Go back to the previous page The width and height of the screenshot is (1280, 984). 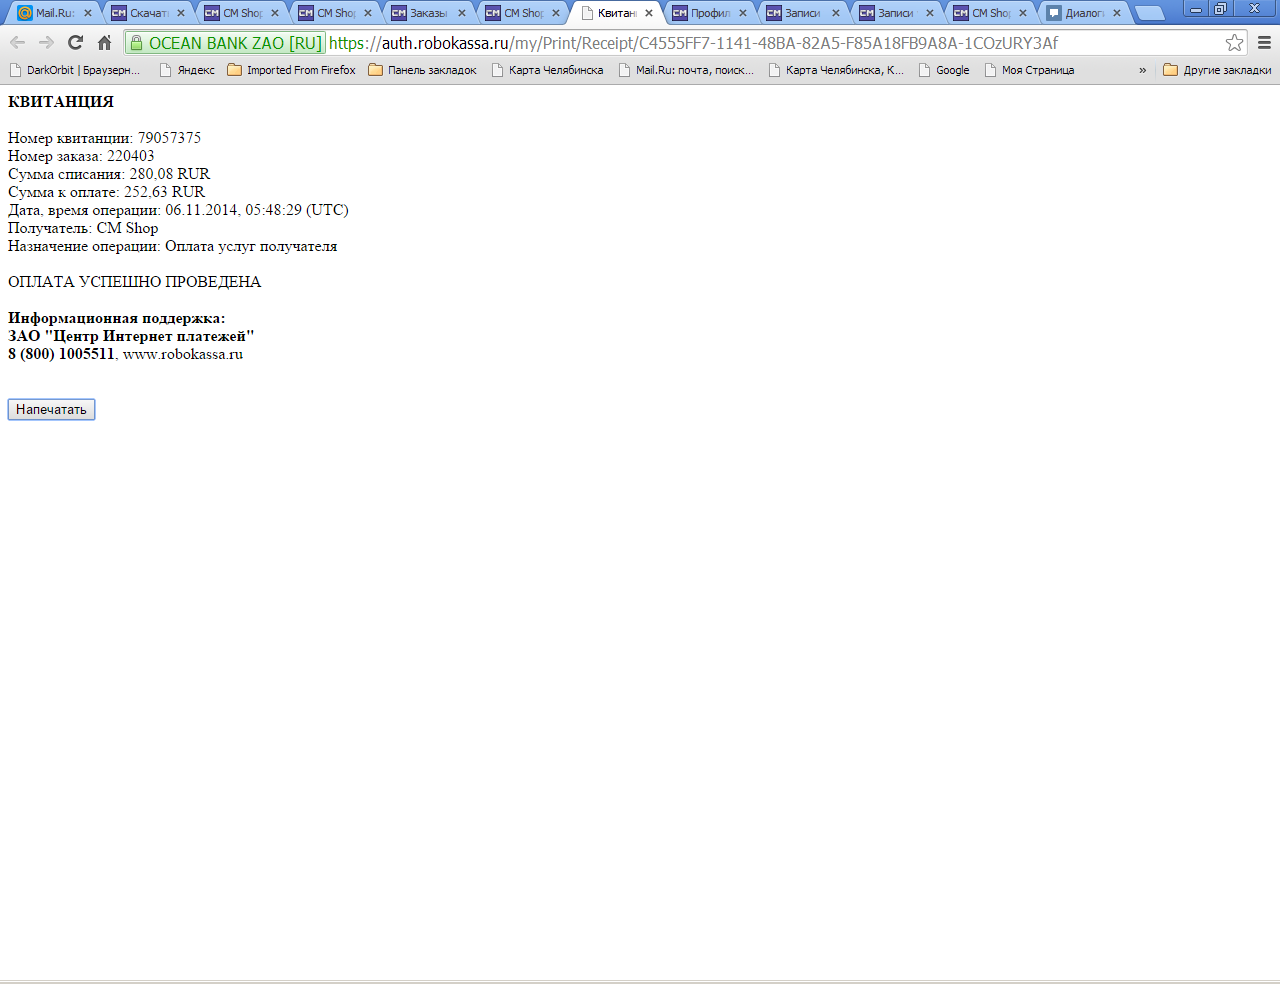pos(17,42)
